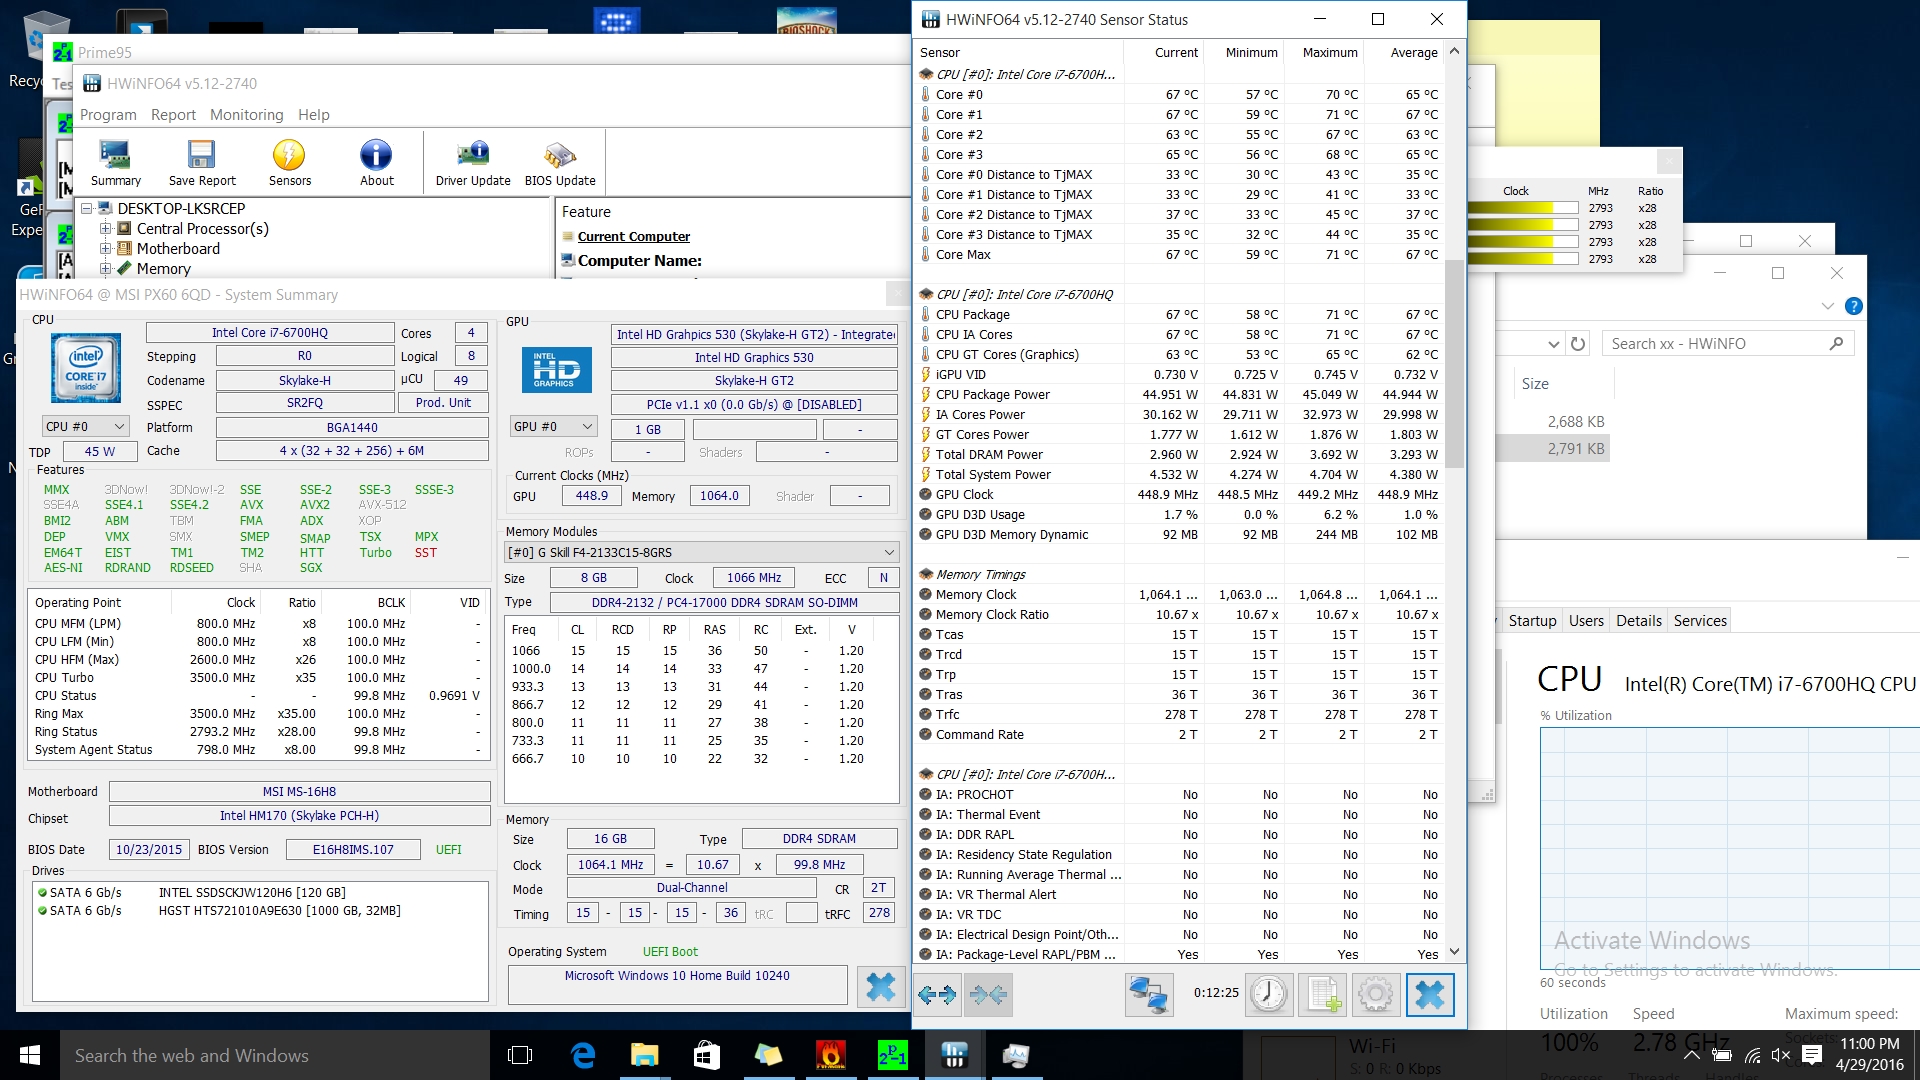Image resolution: width=1920 pixels, height=1080 pixels.
Task: Collapse the DESKTOP-LKSRCEP tree node
Action: coord(87,209)
